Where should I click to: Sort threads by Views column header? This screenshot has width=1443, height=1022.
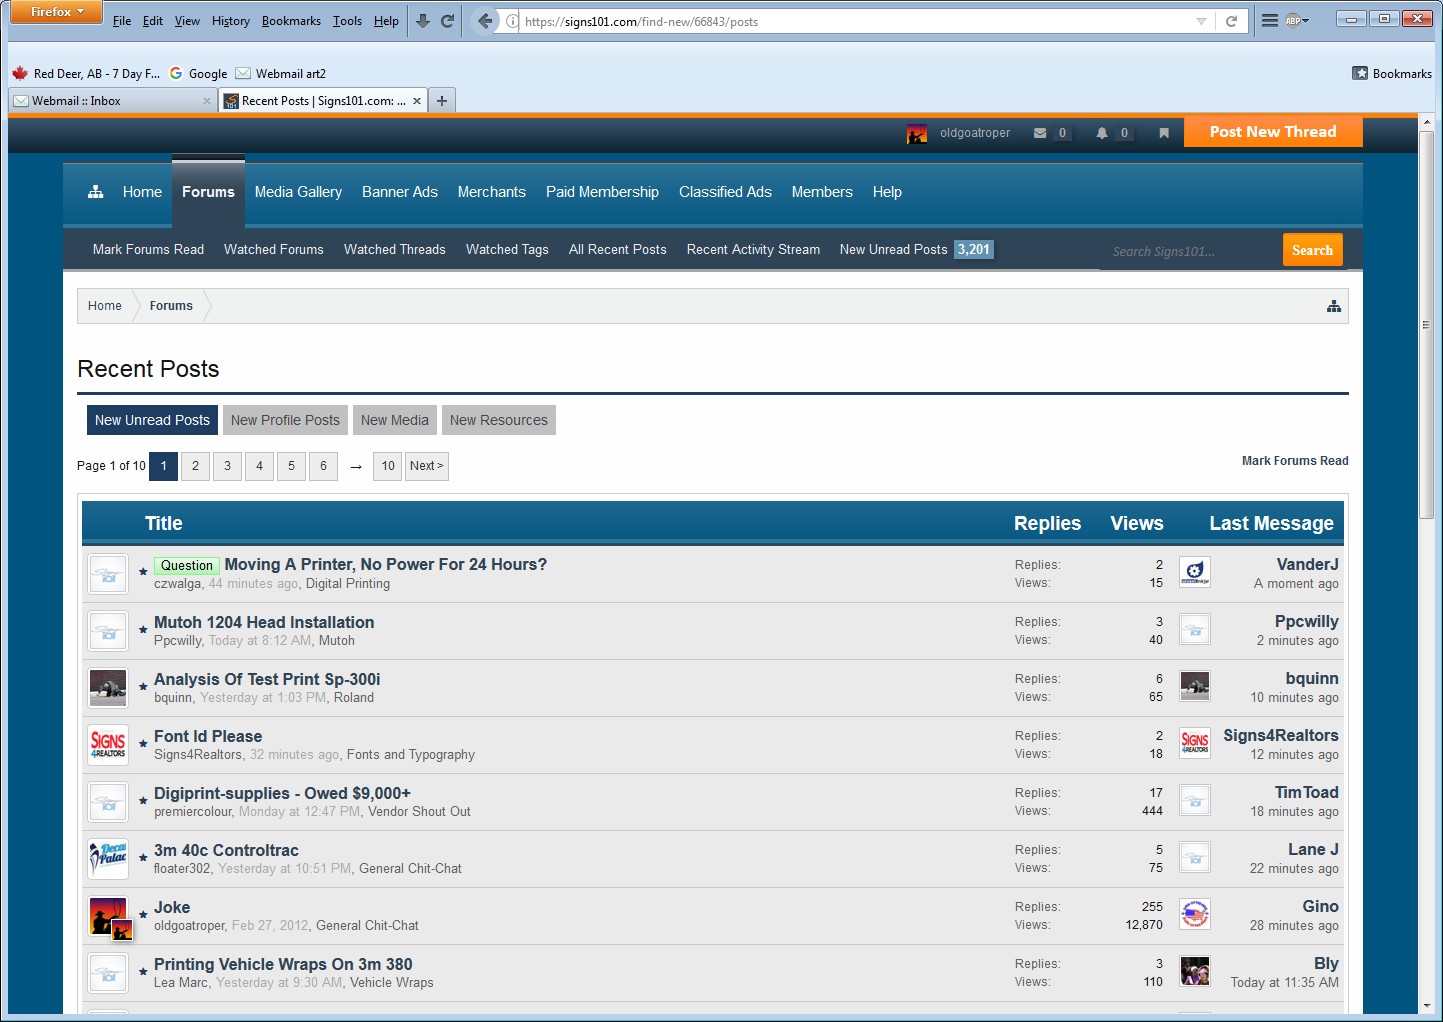click(1137, 523)
